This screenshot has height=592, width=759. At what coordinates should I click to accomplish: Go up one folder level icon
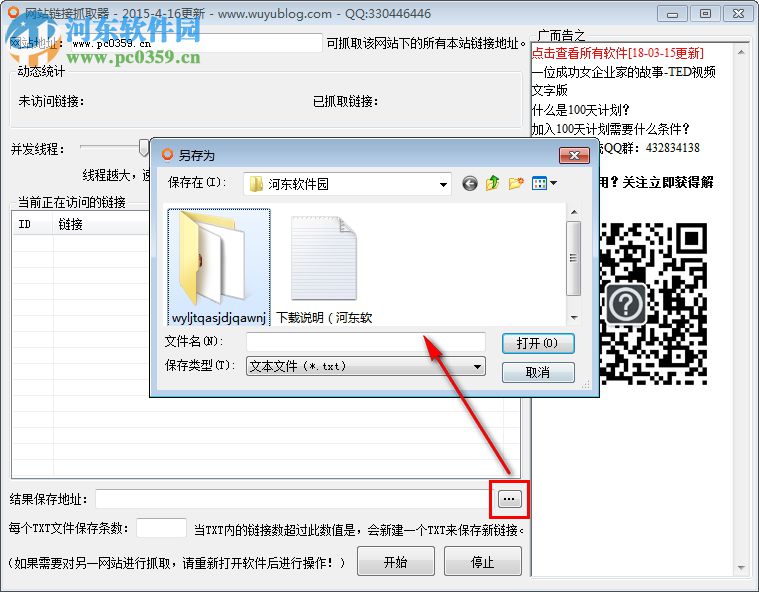coord(492,183)
